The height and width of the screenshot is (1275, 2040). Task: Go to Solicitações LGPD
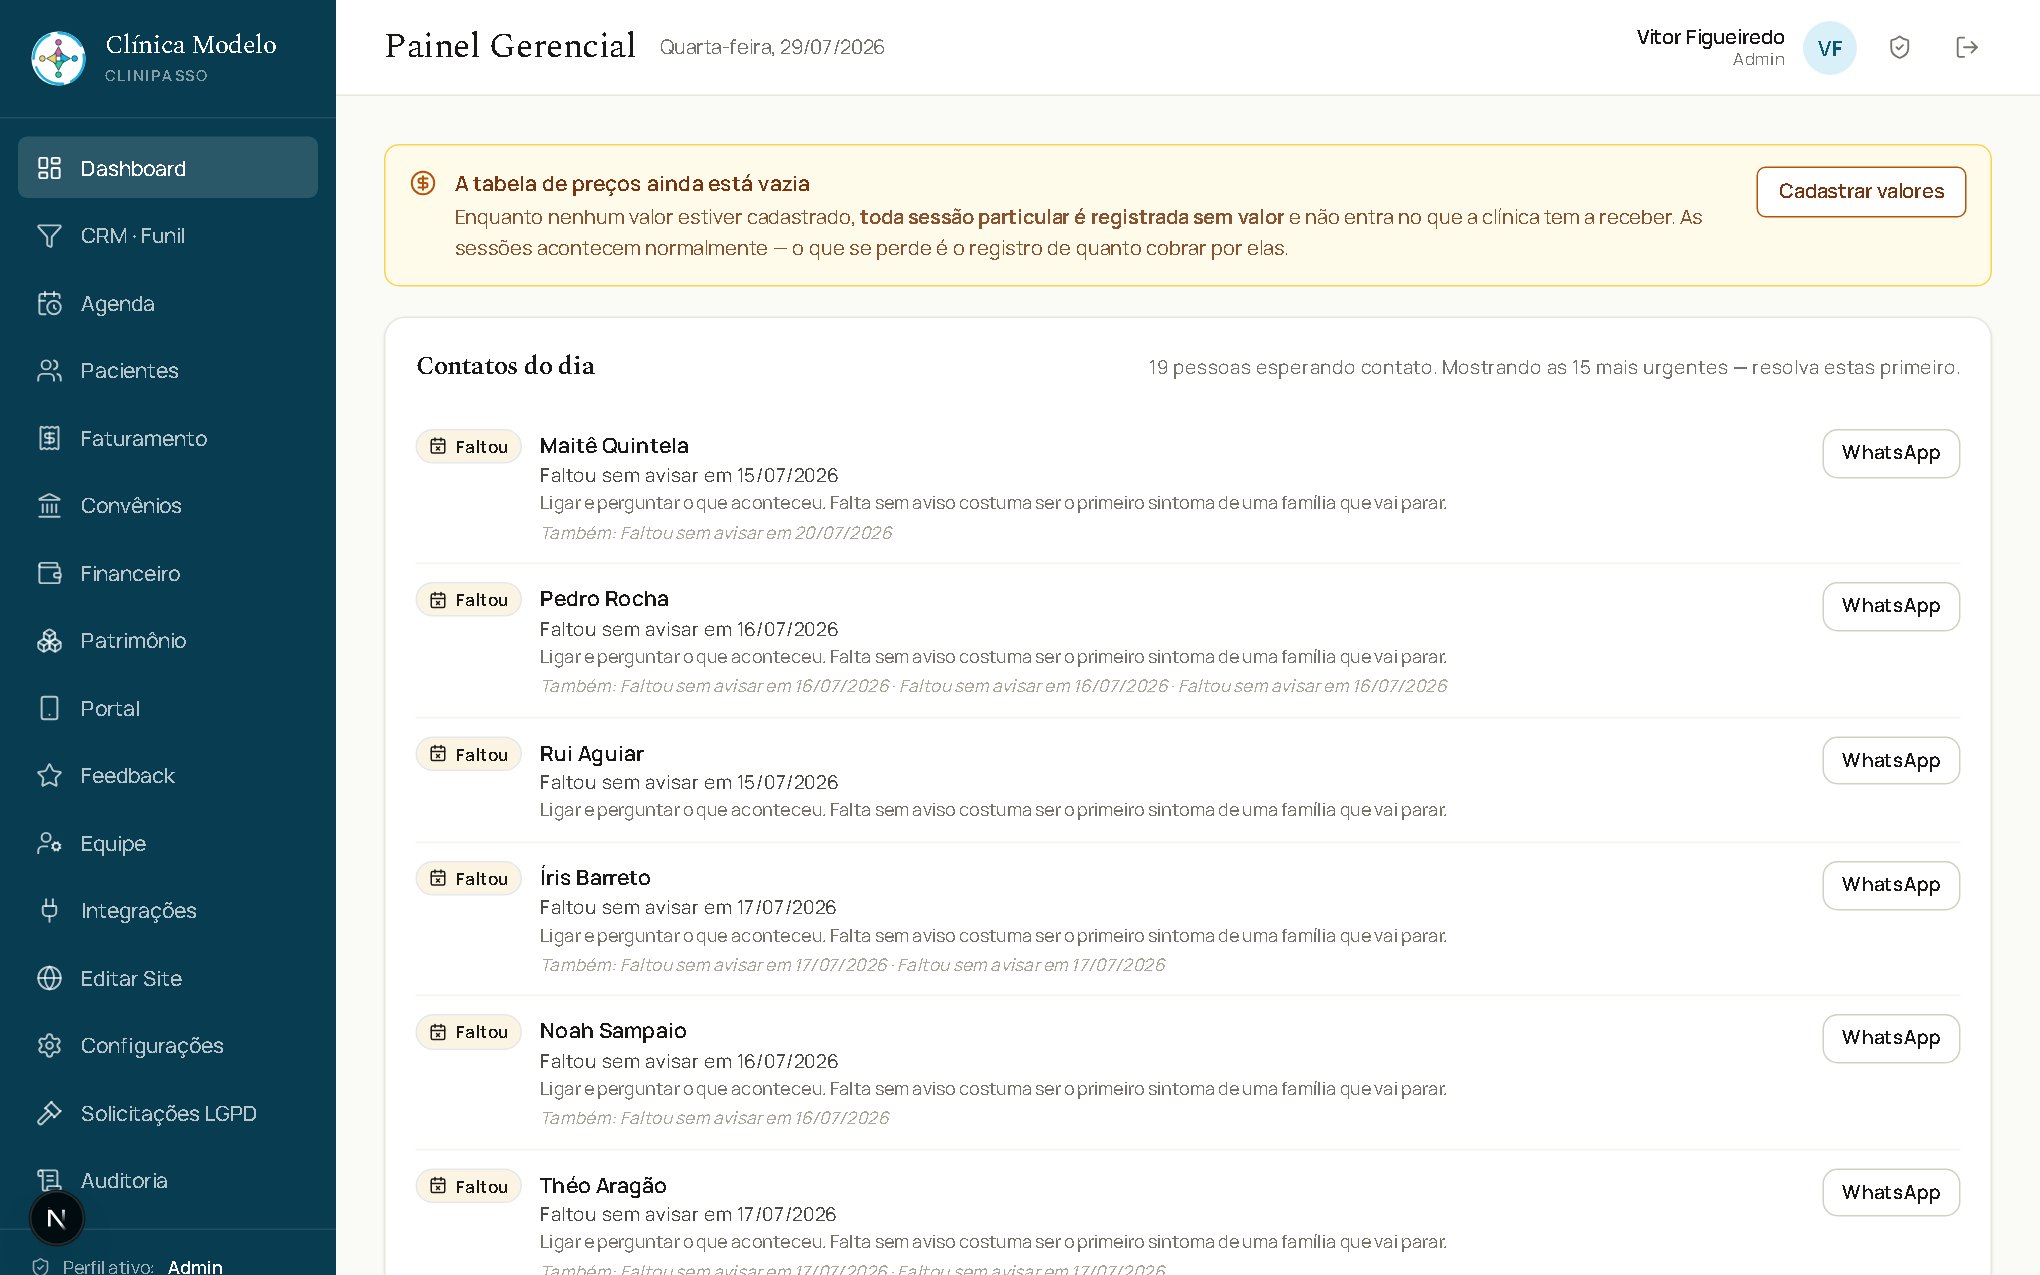coord(168,1113)
